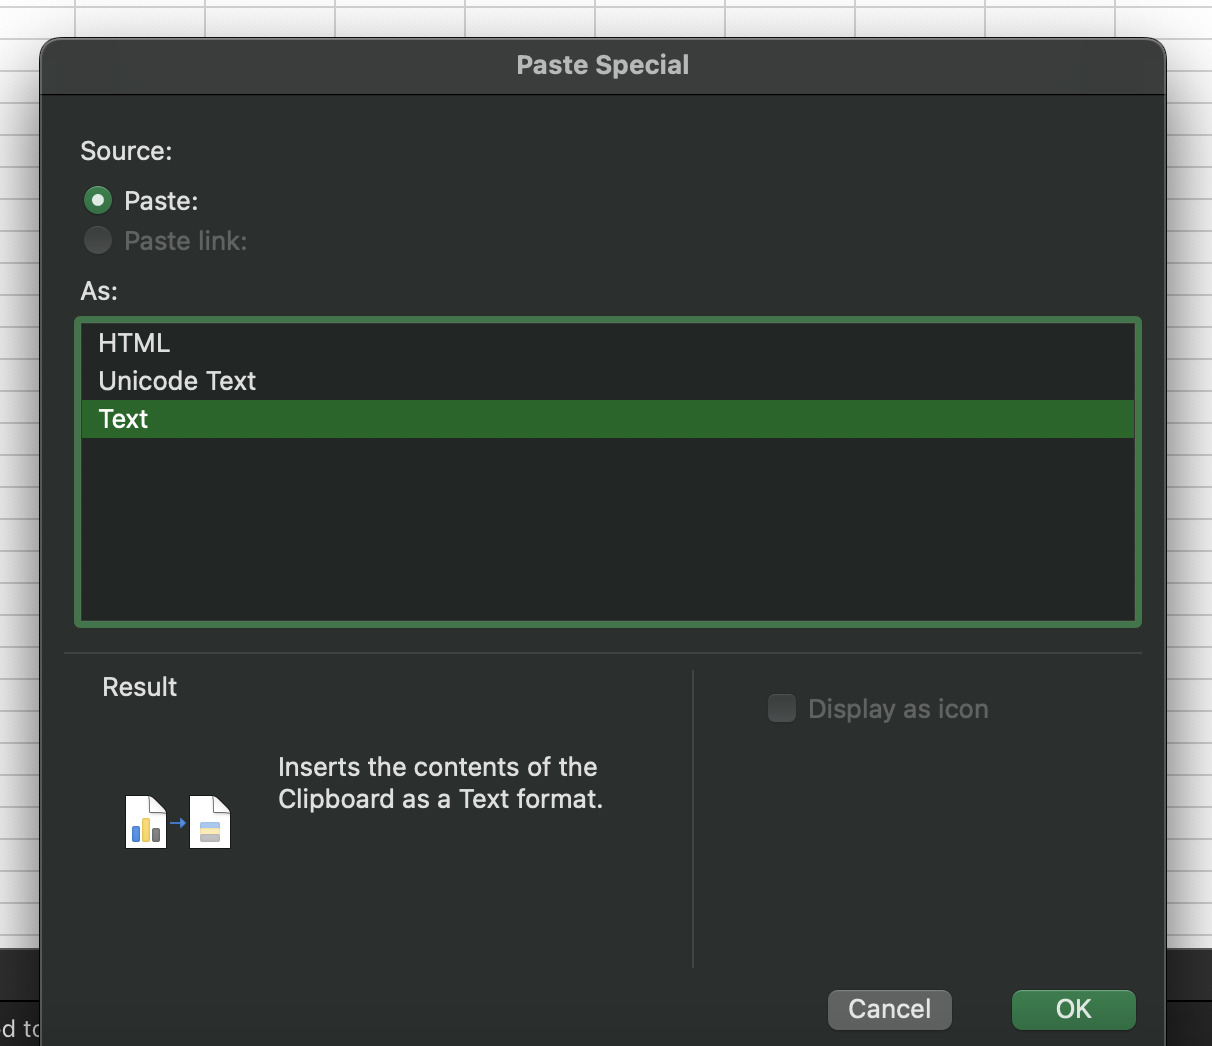Viewport: 1212px width, 1046px height.
Task: Click empty space in the As list box
Action: pyautogui.click(x=606, y=530)
